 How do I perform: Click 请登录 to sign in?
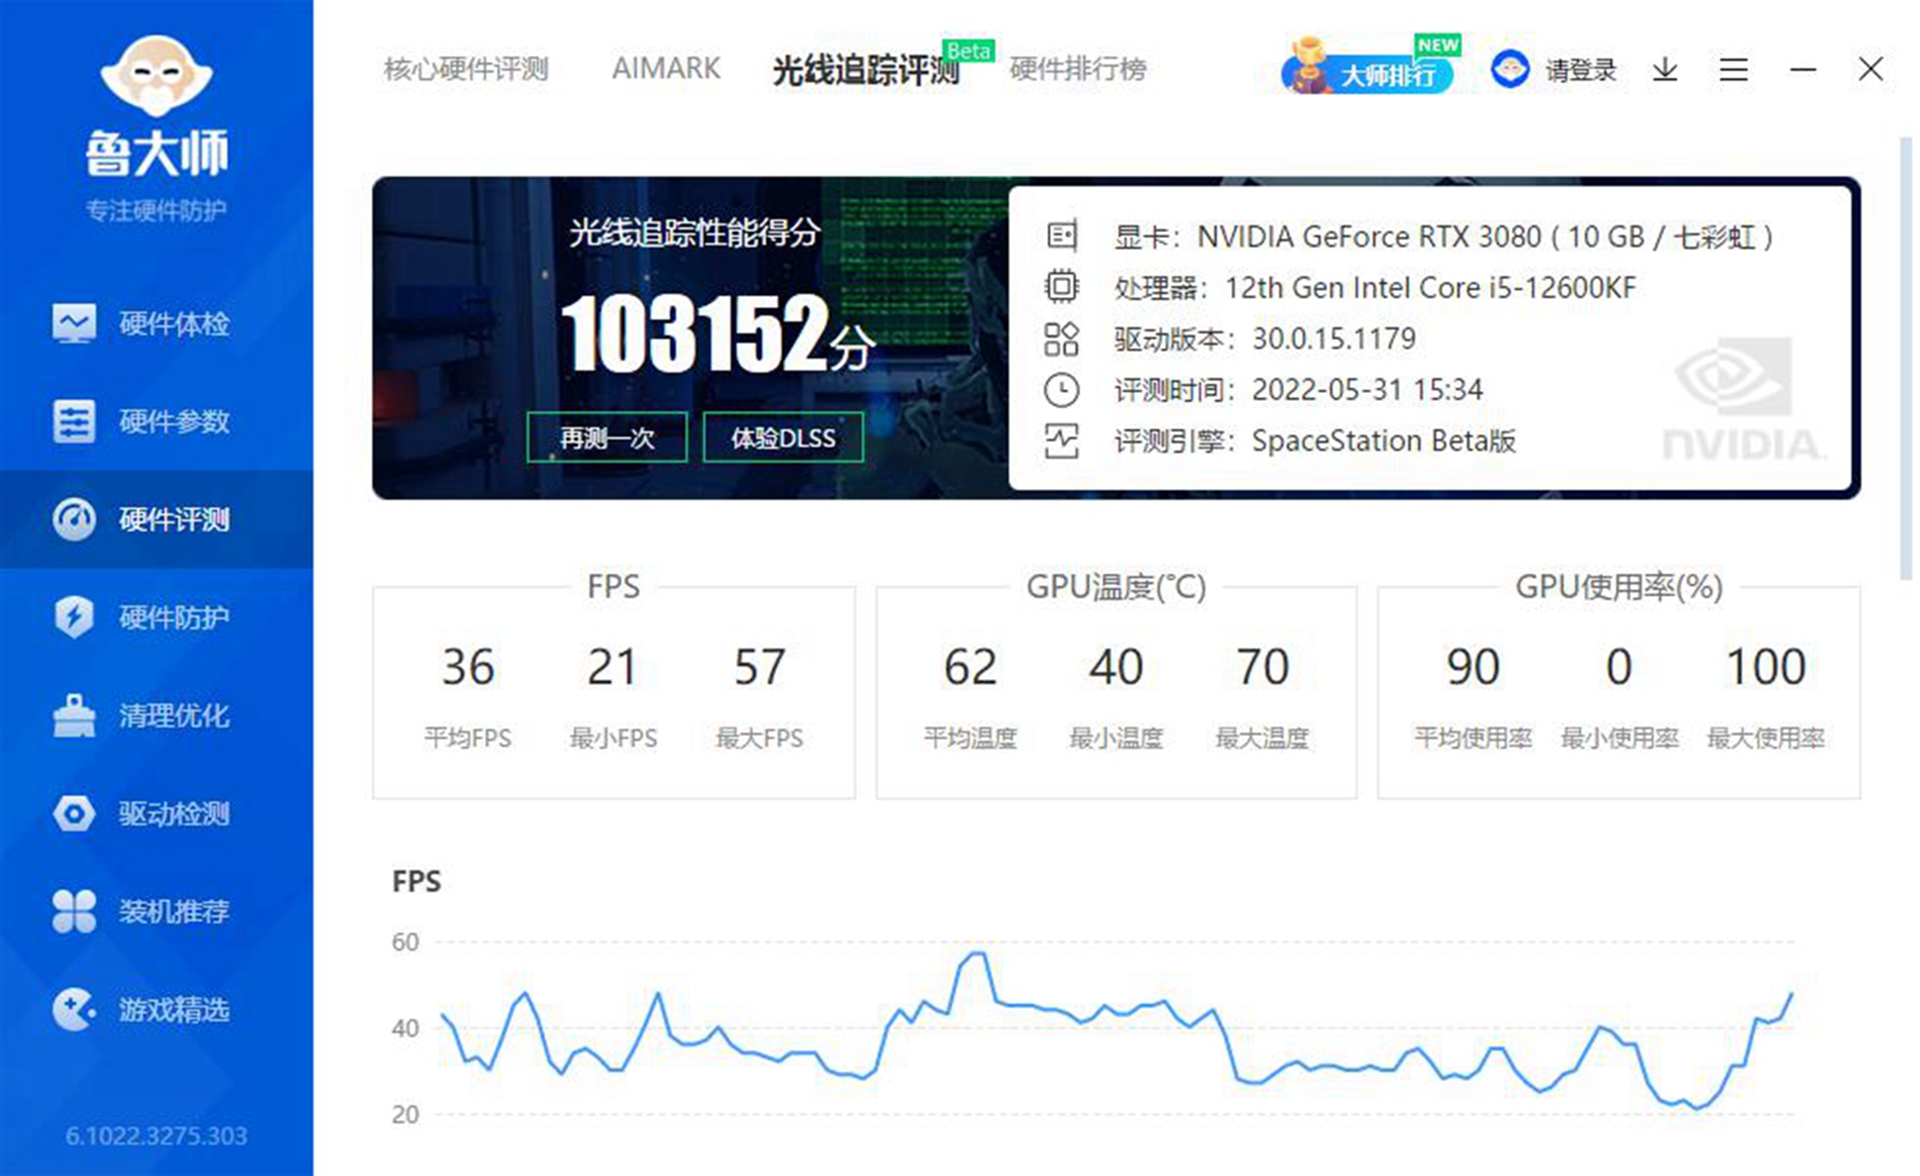tap(1580, 69)
